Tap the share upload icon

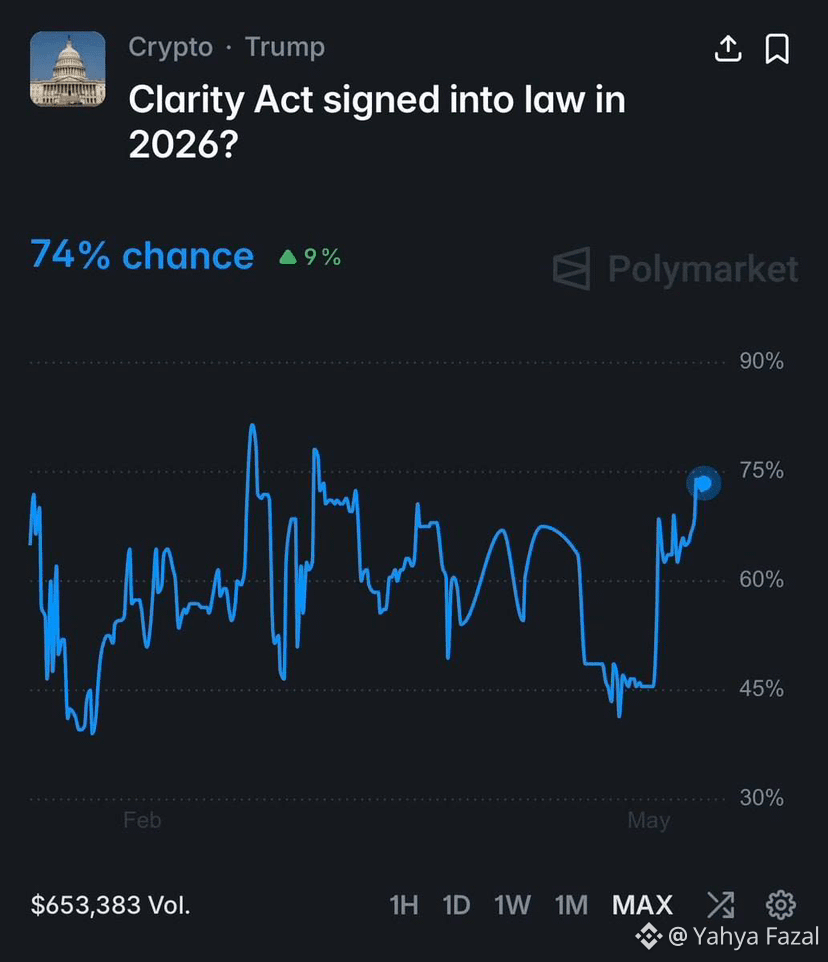tap(728, 48)
